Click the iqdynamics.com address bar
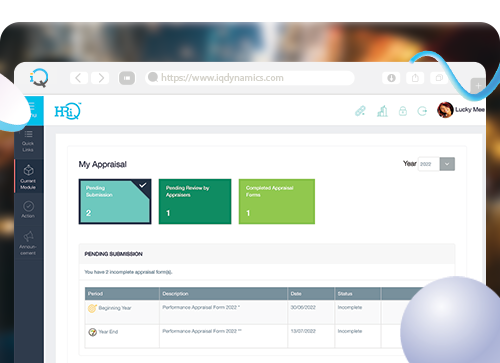 point(250,78)
